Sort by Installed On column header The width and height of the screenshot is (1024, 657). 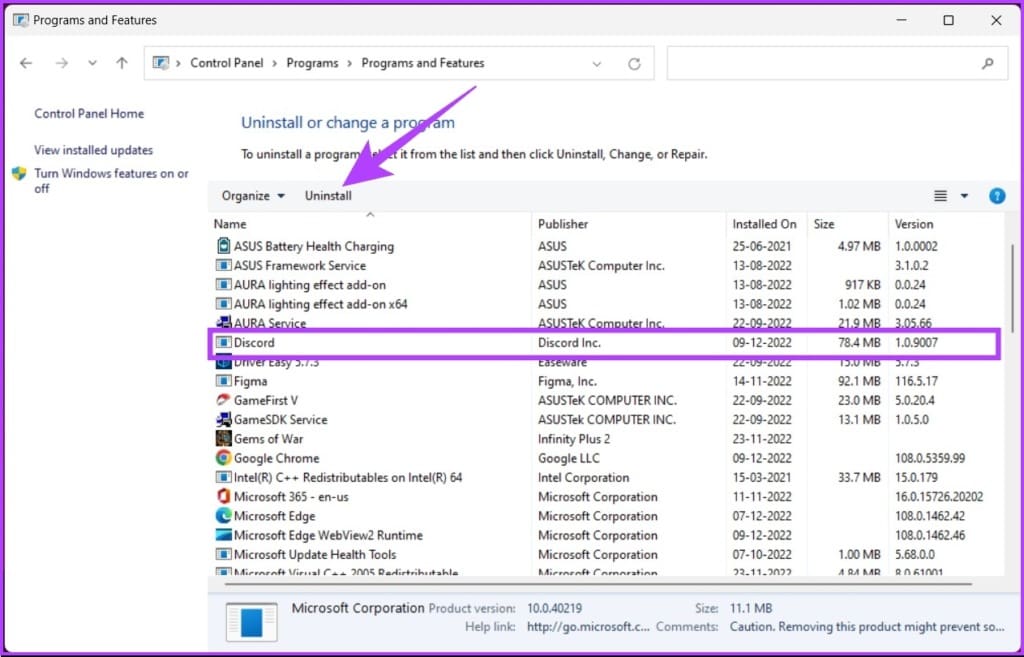(764, 224)
